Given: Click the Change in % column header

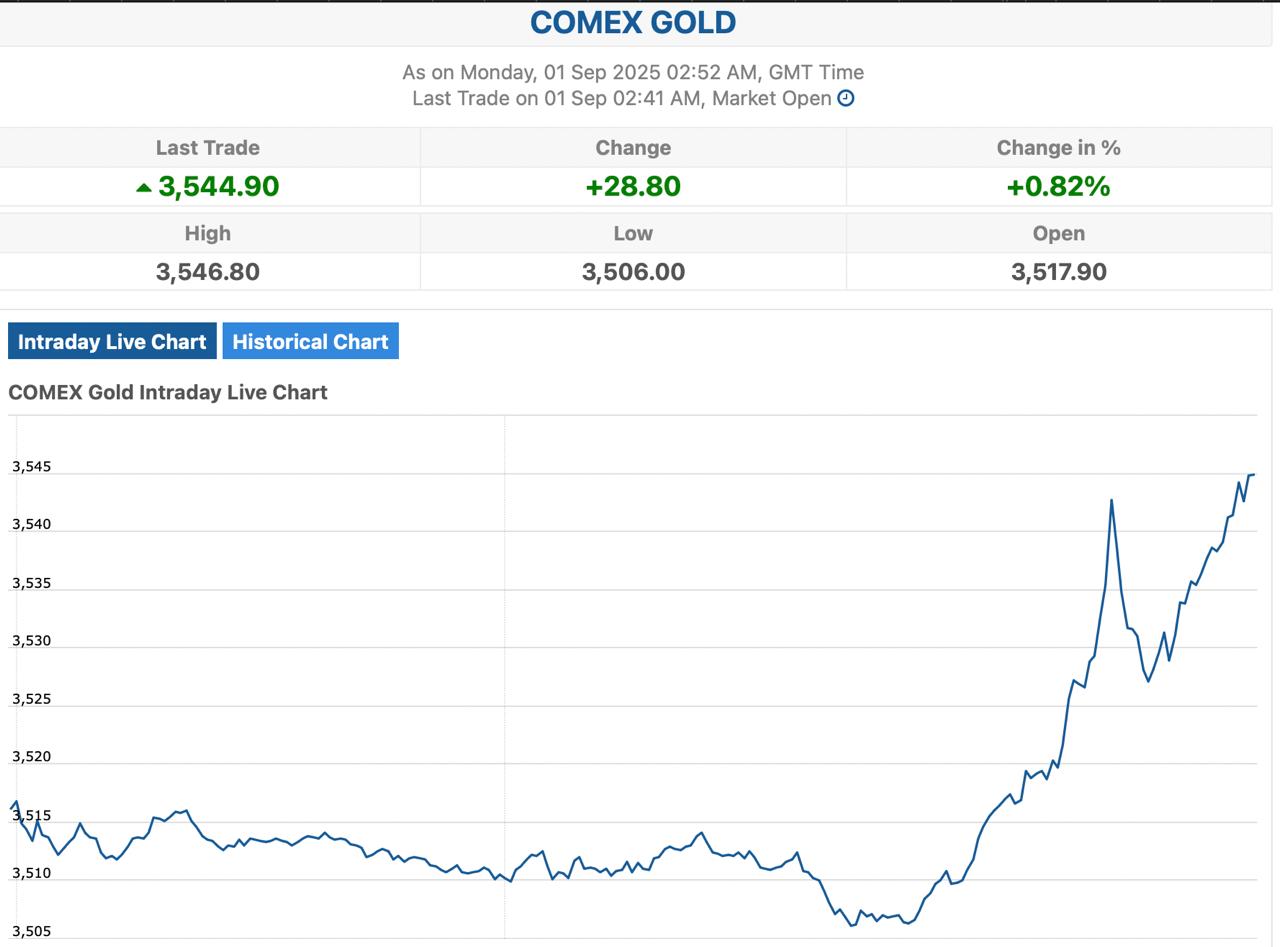Looking at the screenshot, I should [1058, 148].
